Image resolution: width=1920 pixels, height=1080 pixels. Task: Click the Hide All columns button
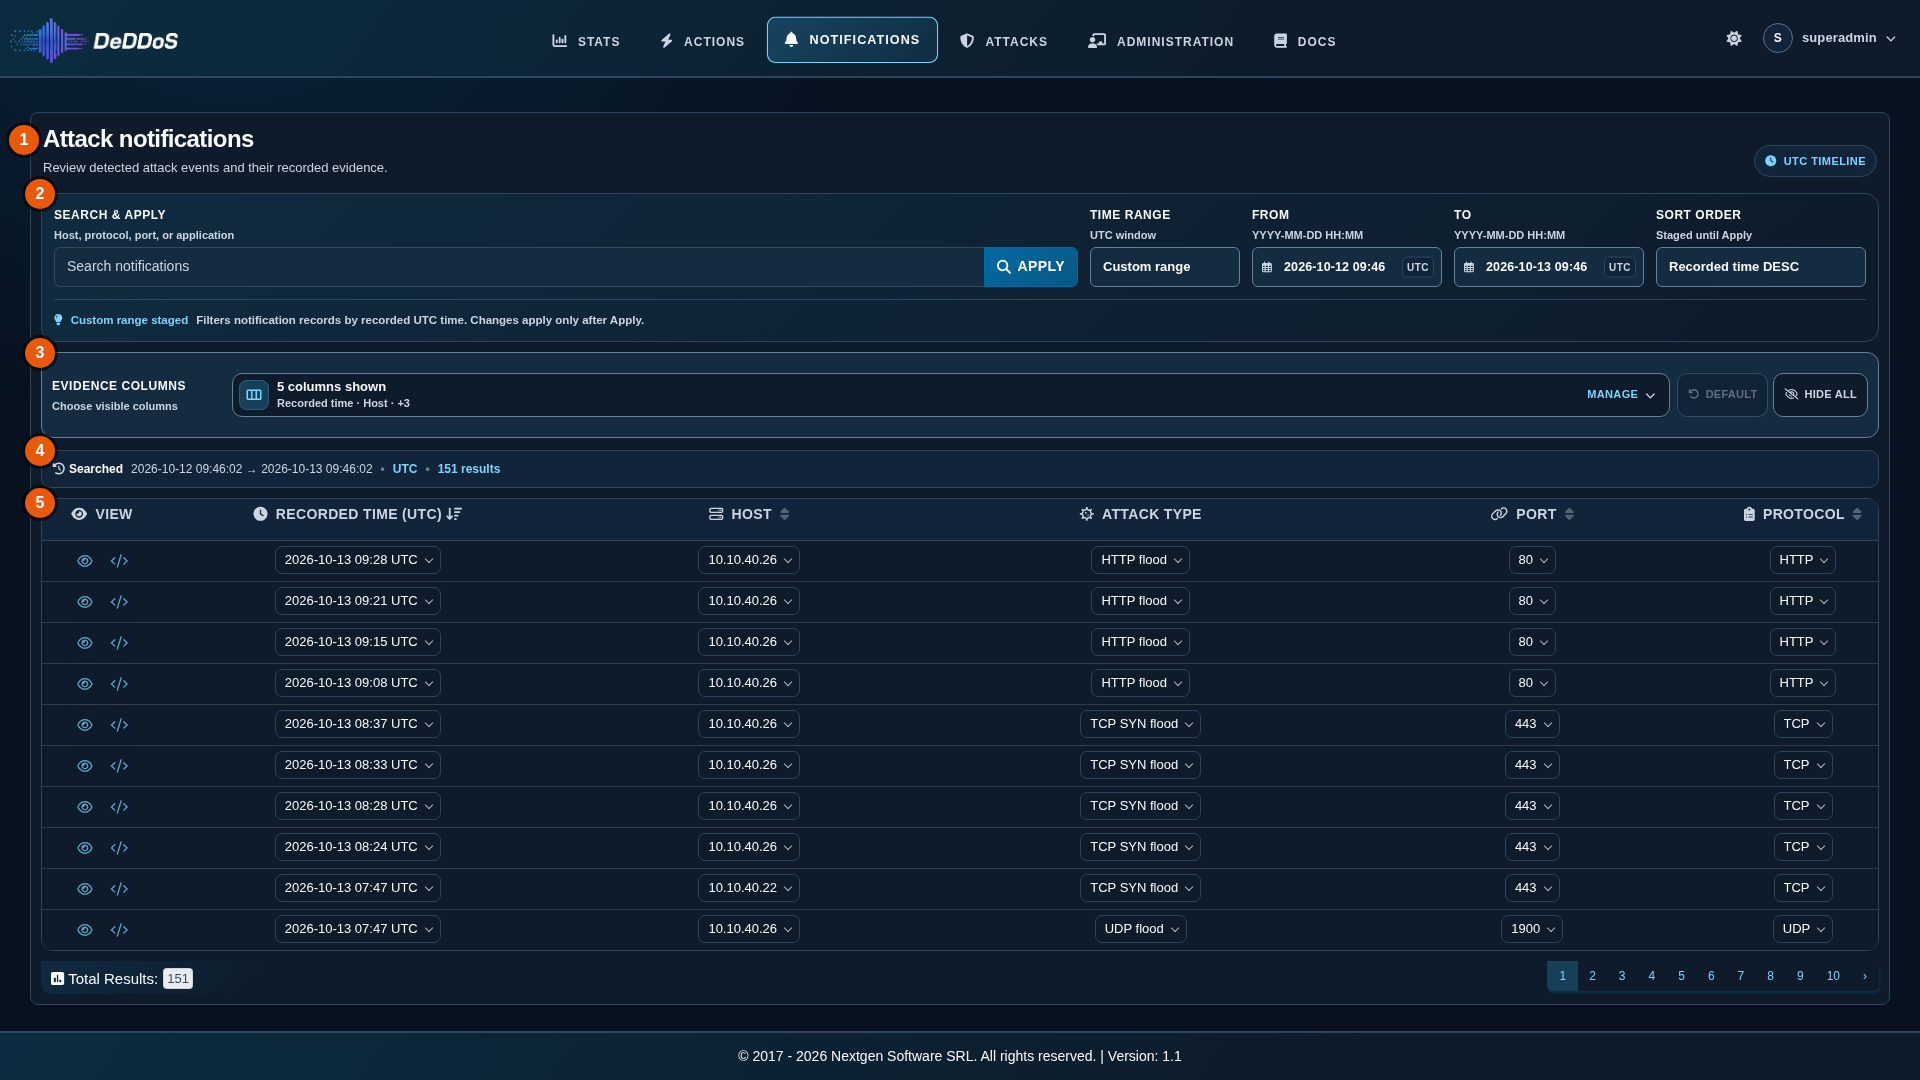(x=1820, y=395)
